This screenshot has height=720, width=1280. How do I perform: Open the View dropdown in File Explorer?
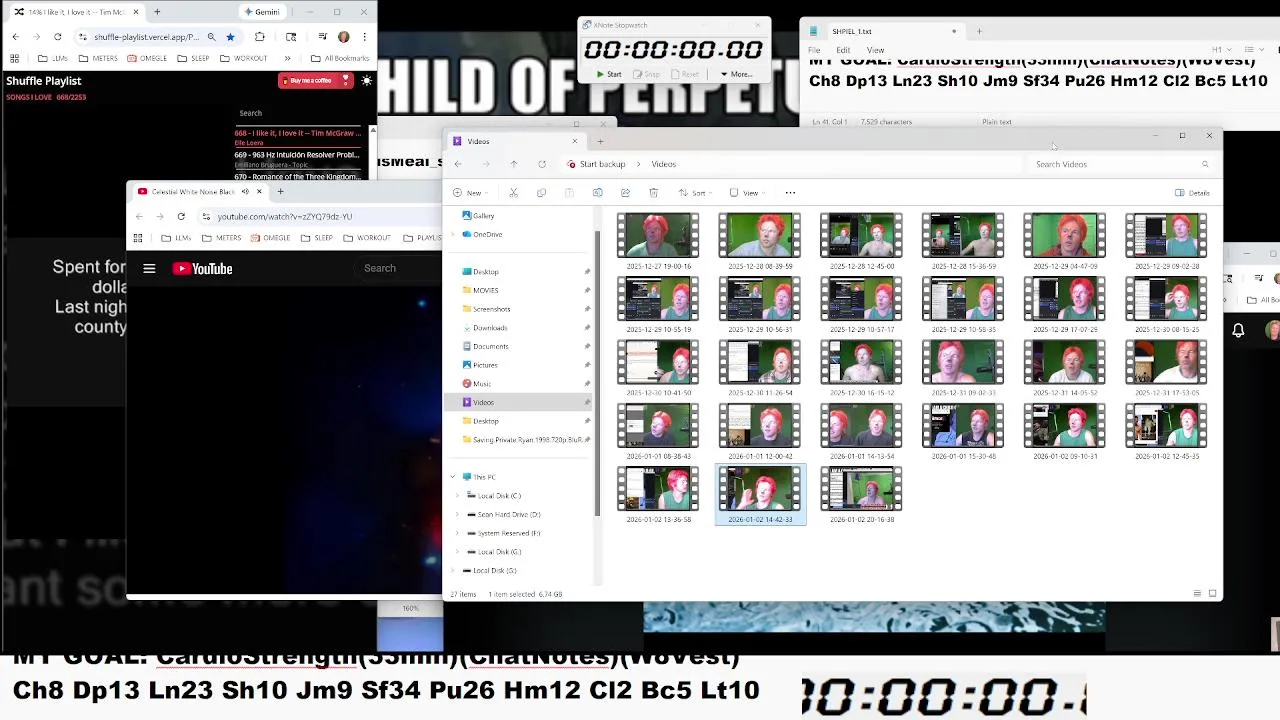pos(747,193)
